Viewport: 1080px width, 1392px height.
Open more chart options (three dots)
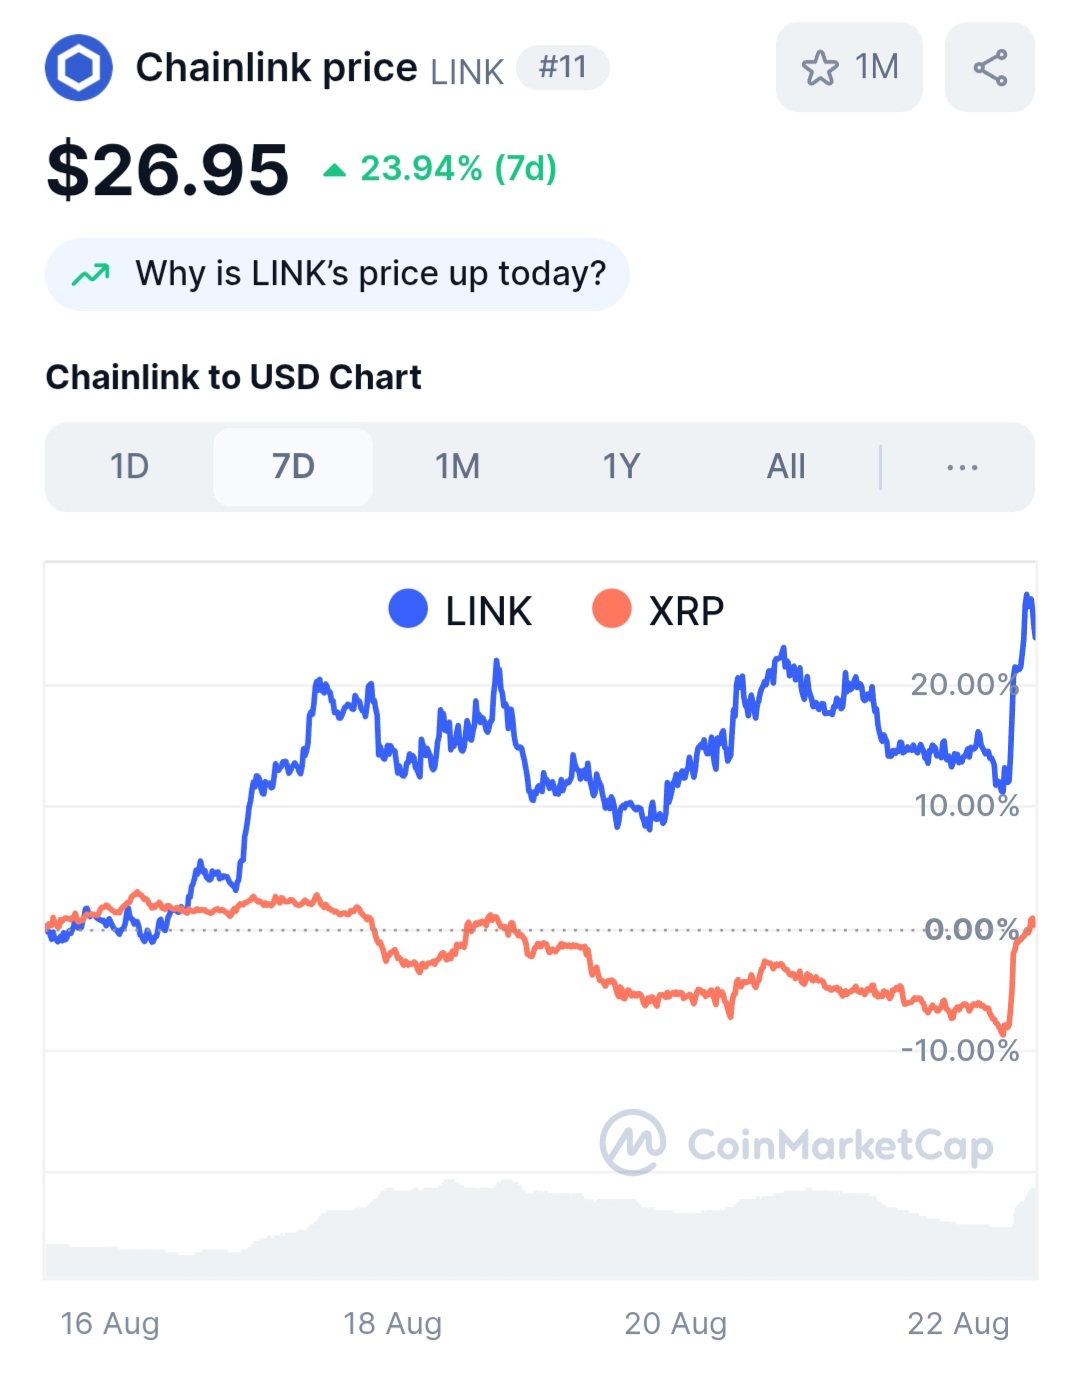tap(962, 467)
